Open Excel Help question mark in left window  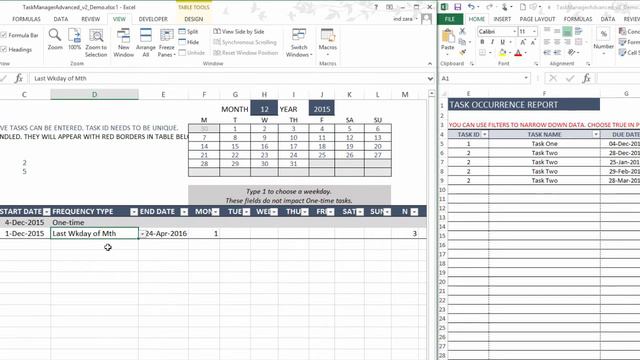pyautogui.click(x=376, y=7)
